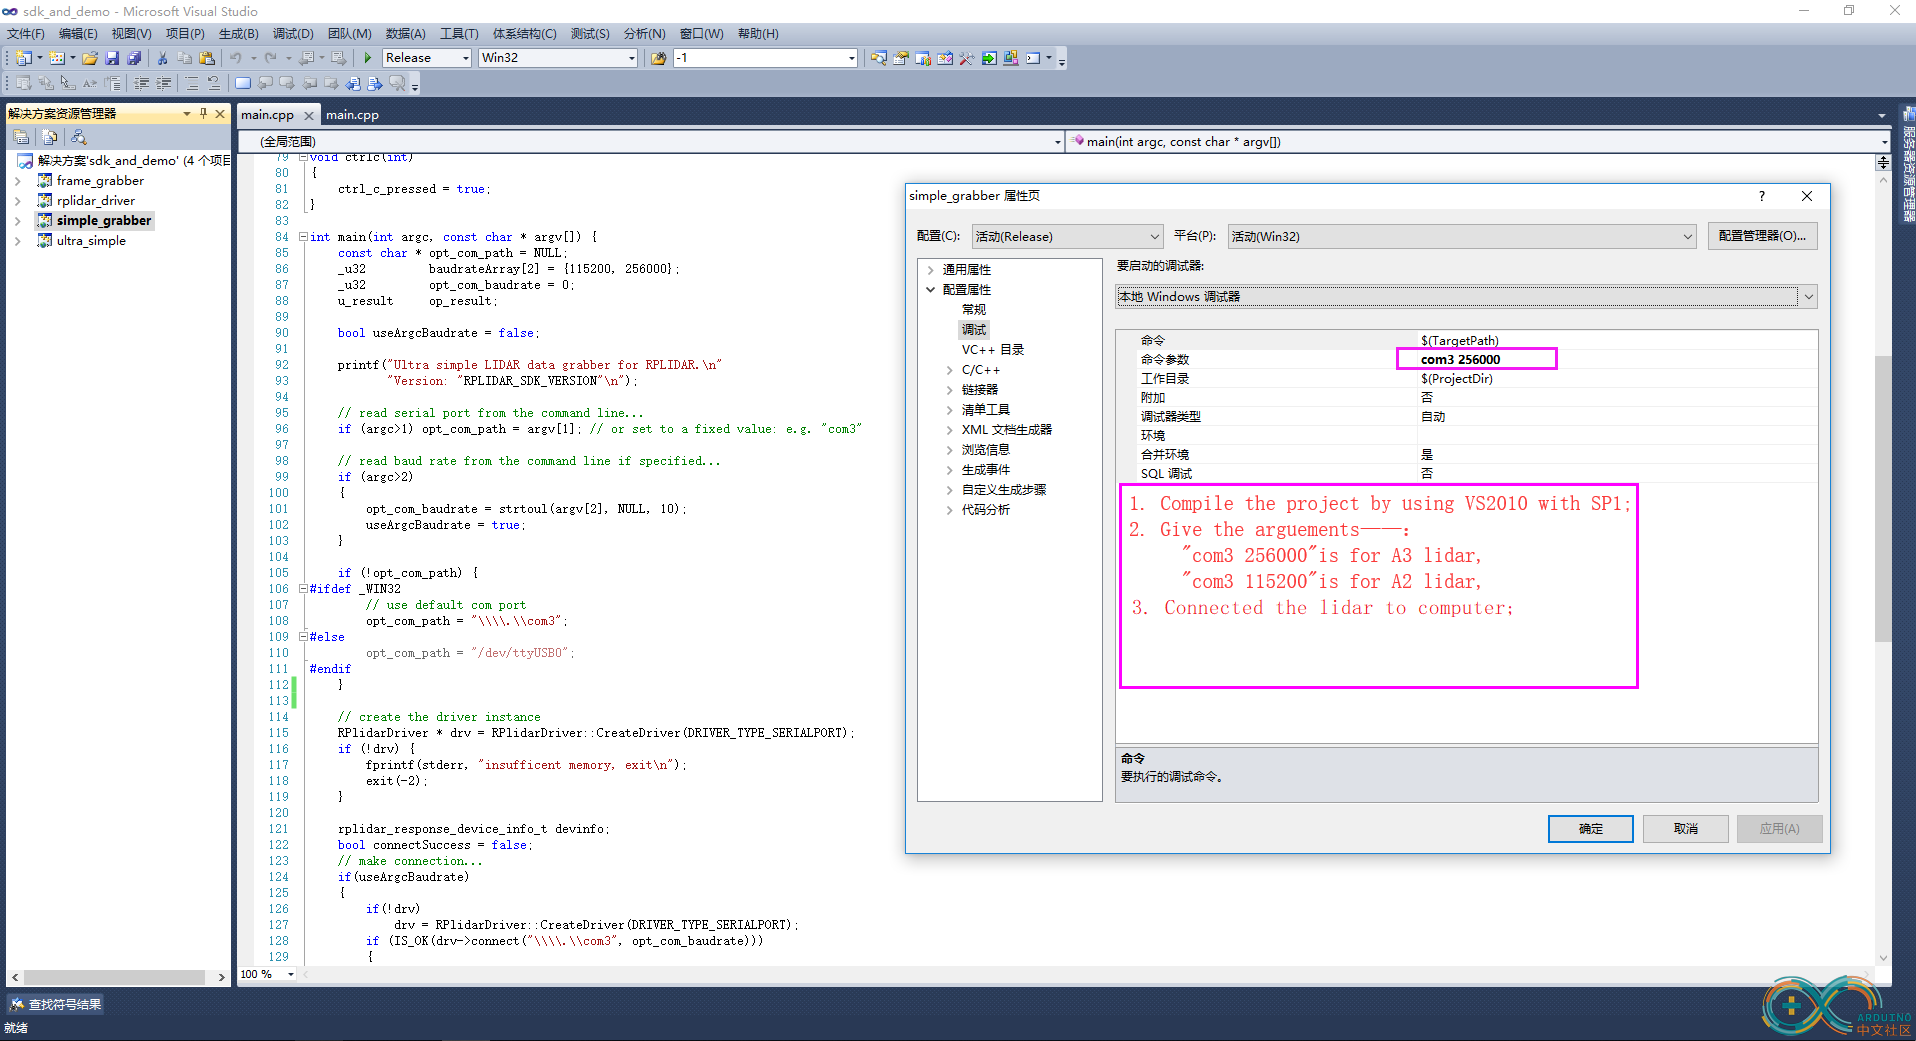This screenshot has width=1916, height=1041.
Task: Select the 调试 item in property tree
Action: pyautogui.click(x=974, y=330)
